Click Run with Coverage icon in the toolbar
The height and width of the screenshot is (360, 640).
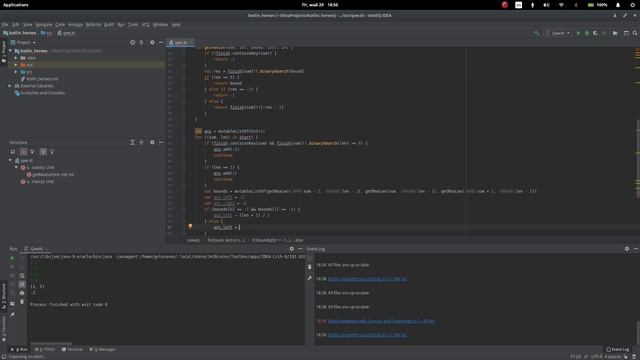click(x=596, y=33)
